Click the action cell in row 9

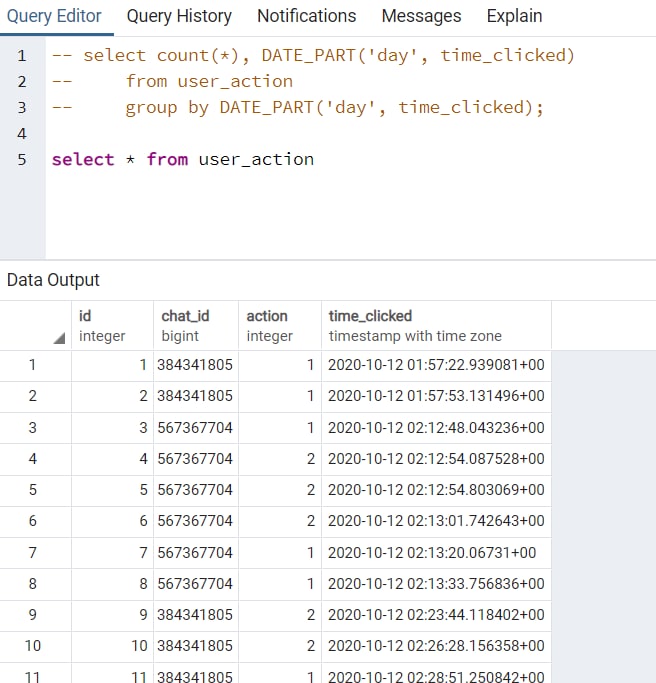click(280, 615)
